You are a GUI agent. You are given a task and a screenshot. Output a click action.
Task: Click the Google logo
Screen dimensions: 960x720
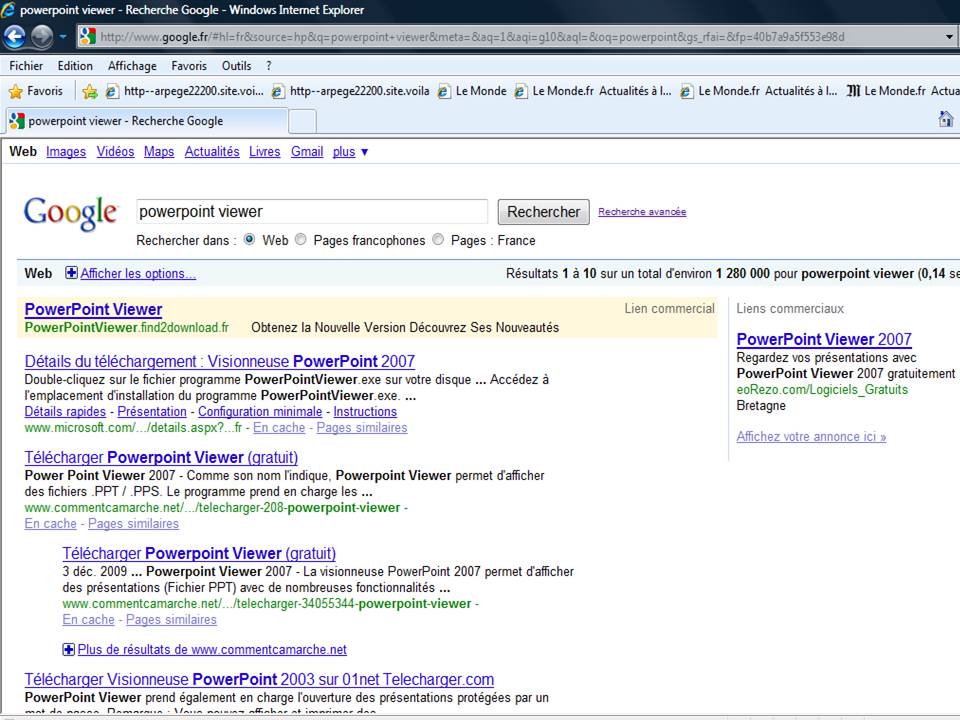point(70,213)
